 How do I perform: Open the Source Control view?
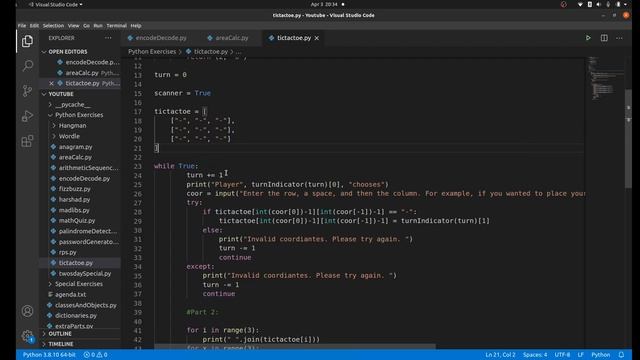pyautogui.click(x=27, y=91)
